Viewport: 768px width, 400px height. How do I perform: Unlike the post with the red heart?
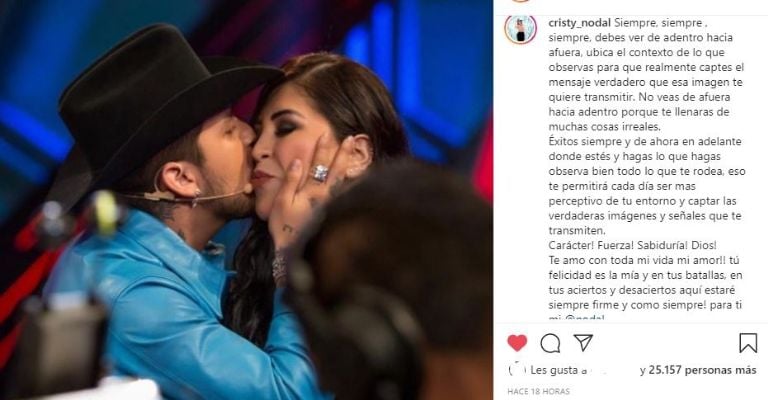coord(517,343)
